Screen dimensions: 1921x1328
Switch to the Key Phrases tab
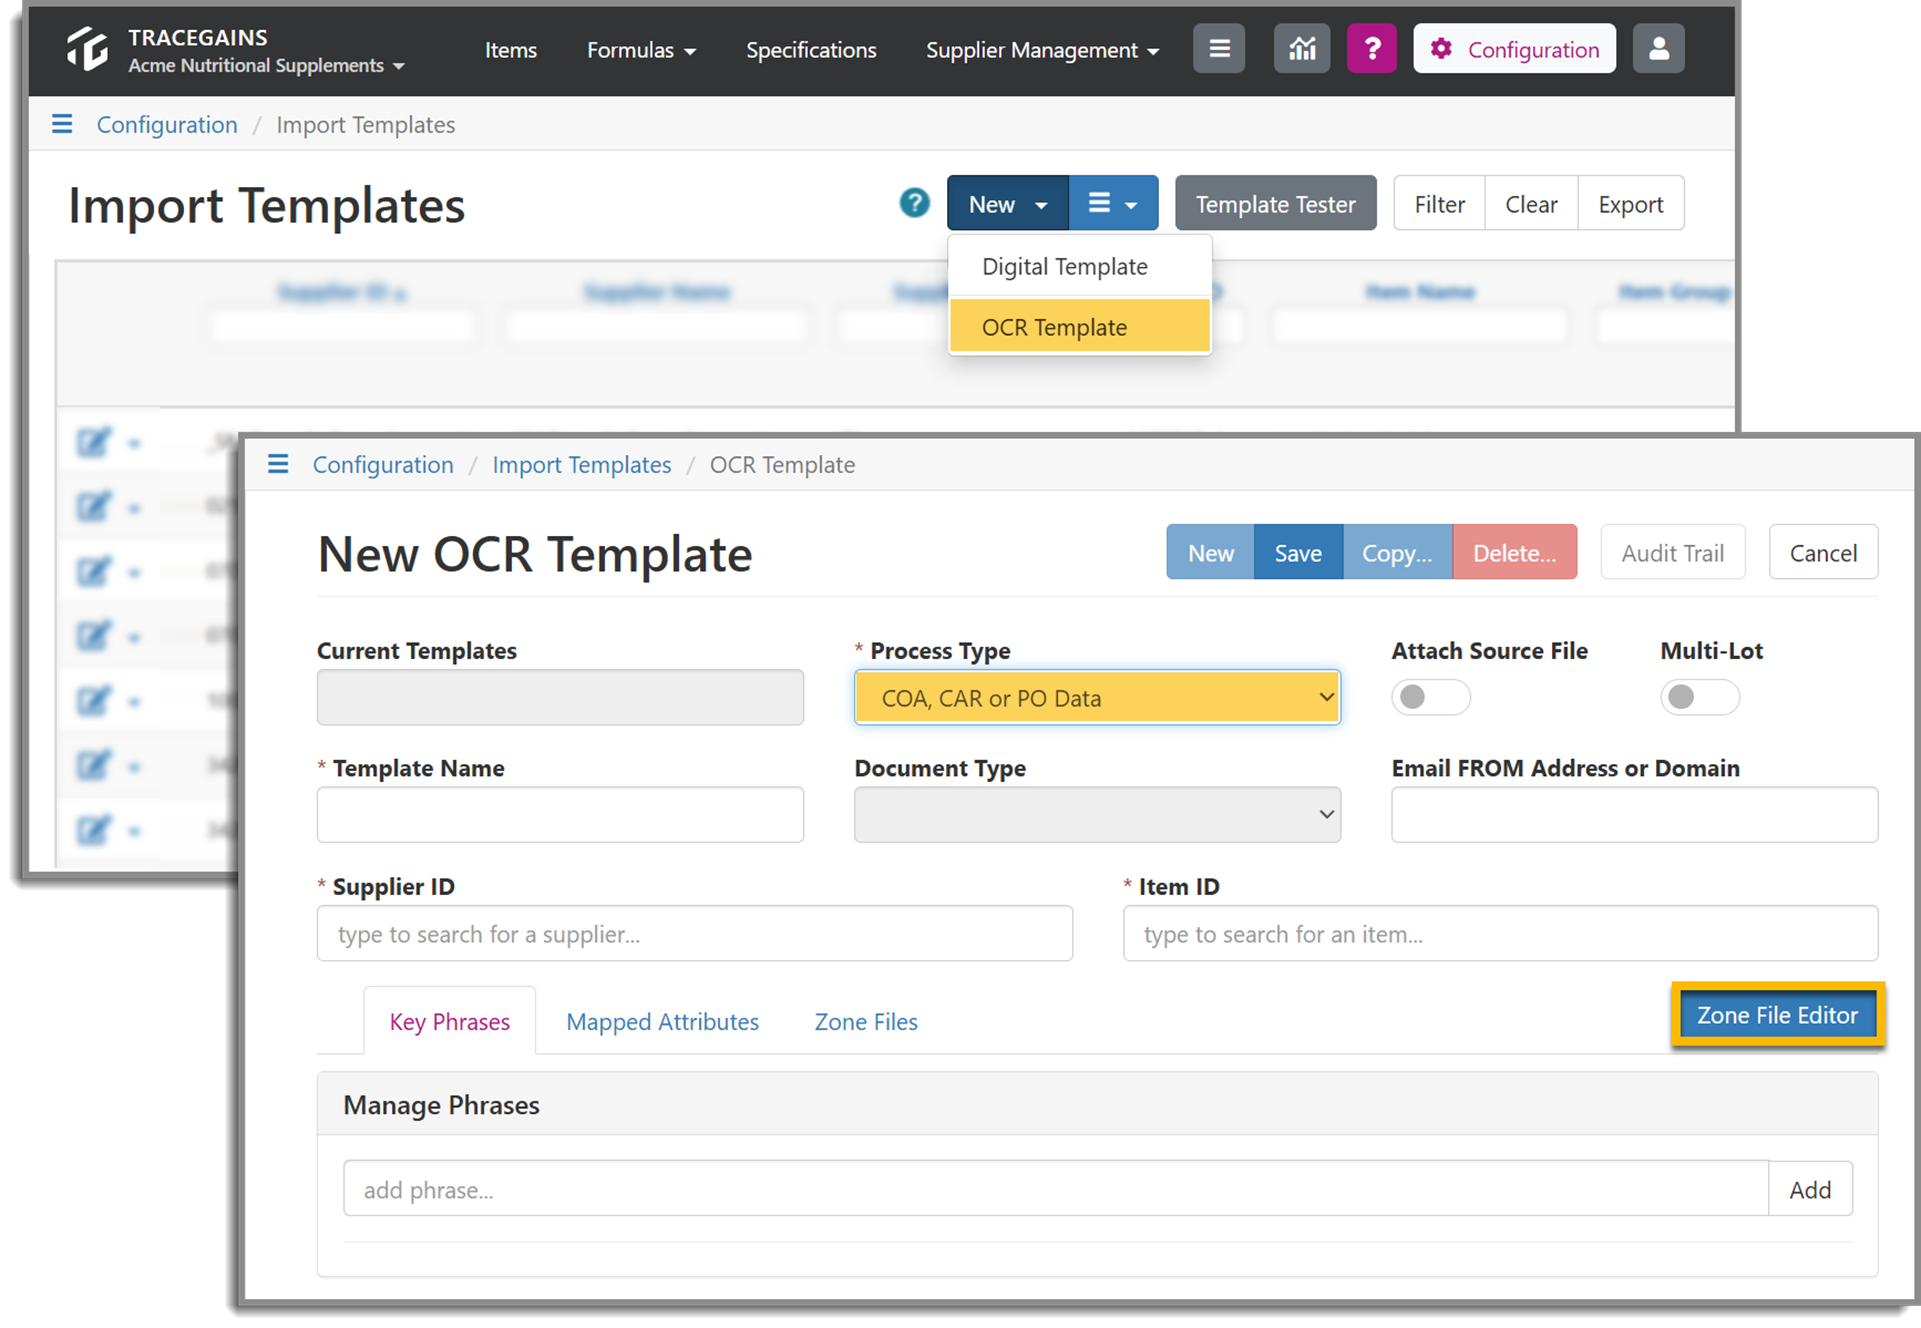click(450, 1021)
